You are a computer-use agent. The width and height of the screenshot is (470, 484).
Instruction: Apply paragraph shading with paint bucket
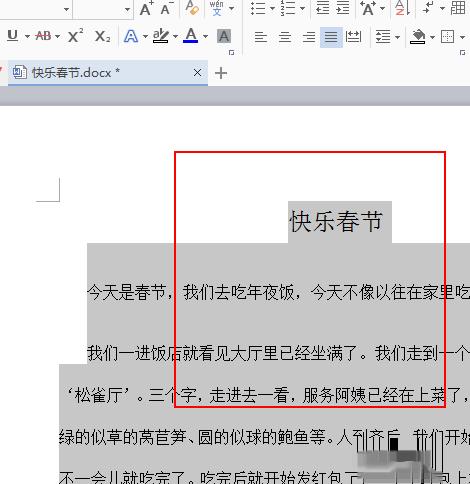pyautogui.click(x=418, y=36)
